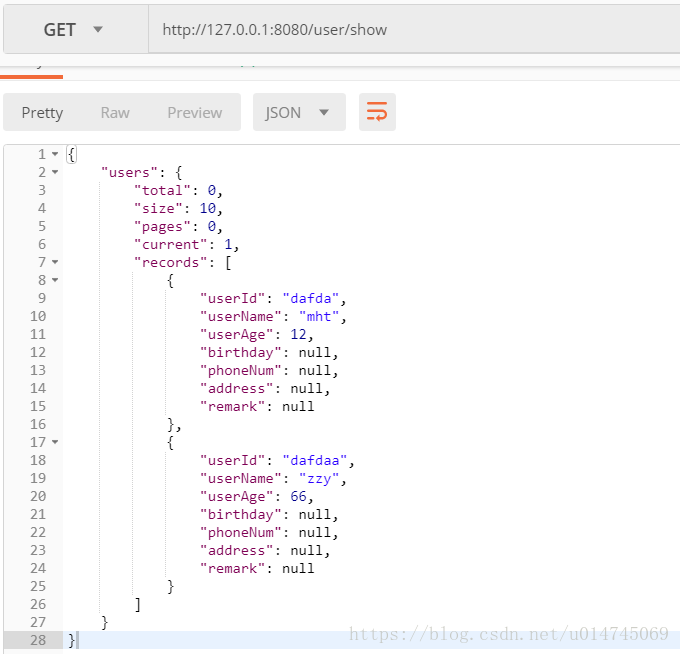This screenshot has height=654, width=680.
Task: Click "birthday" key on line 21
Action: coord(241,514)
